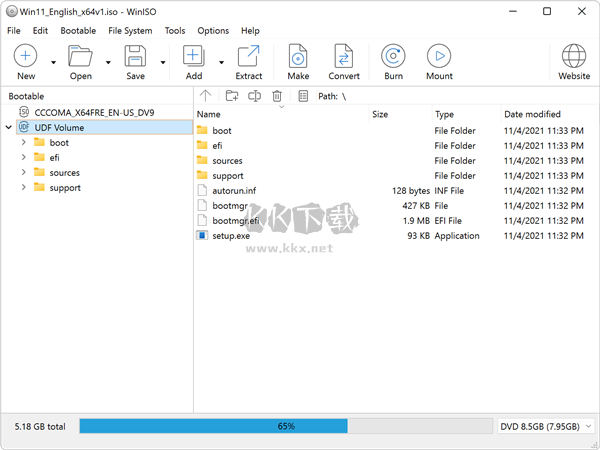Click the Mount toolbar icon

point(439,56)
